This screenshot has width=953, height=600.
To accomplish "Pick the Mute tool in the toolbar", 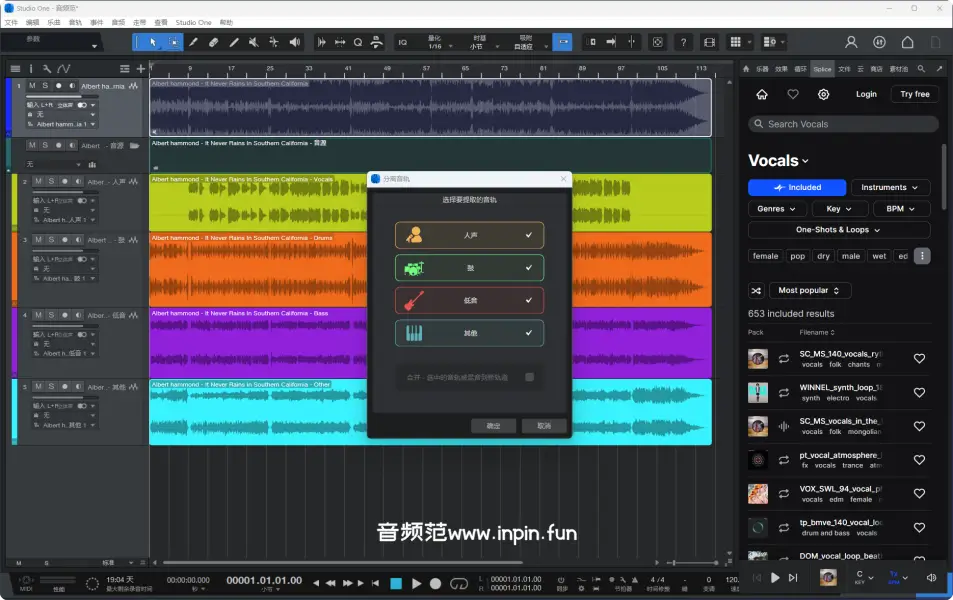I will pos(254,42).
